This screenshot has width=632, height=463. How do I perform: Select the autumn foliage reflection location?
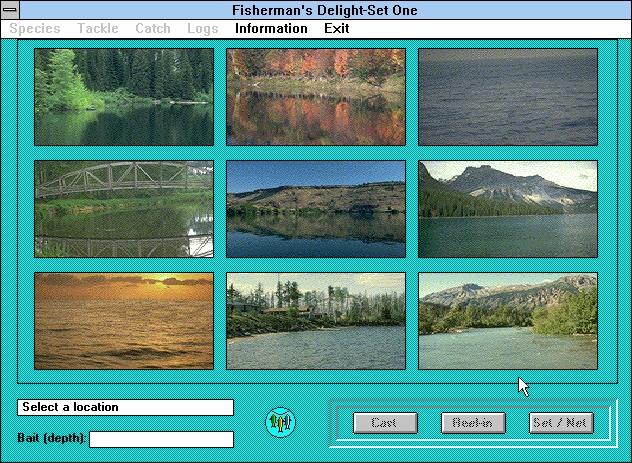[316, 97]
